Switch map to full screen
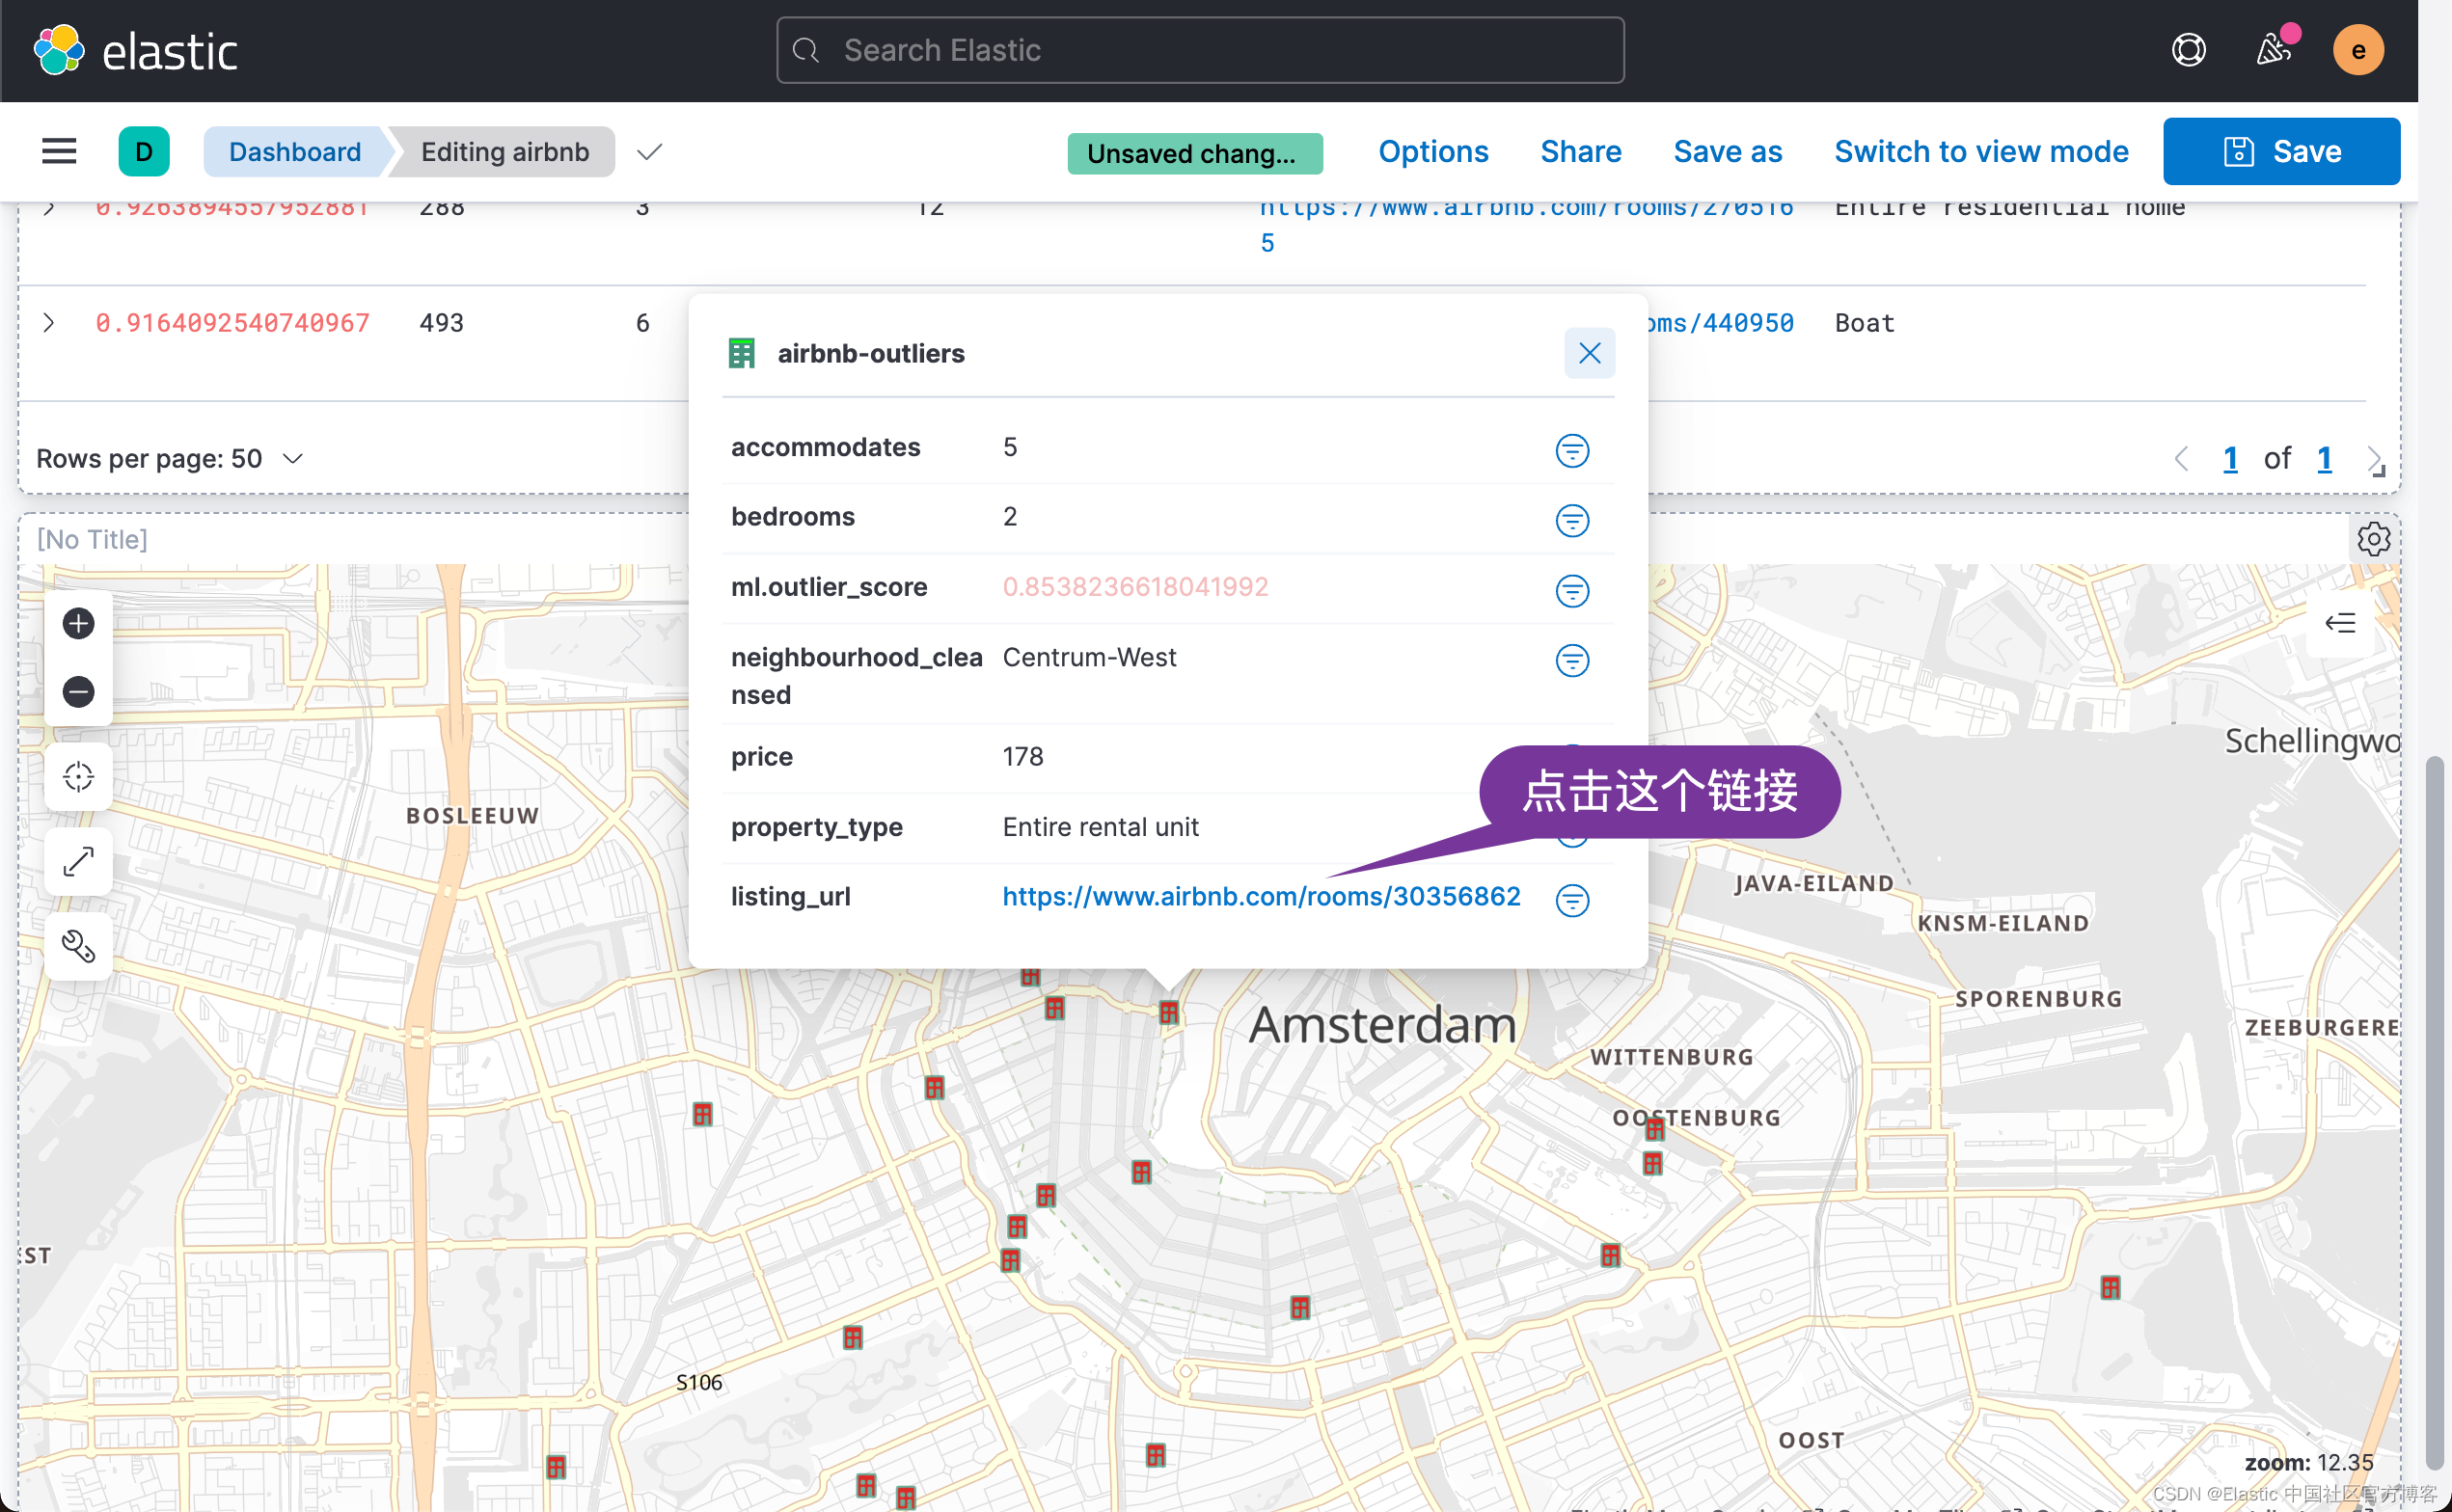Image resolution: width=2452 pixels, height=1512 pixels. click(78, 862)
